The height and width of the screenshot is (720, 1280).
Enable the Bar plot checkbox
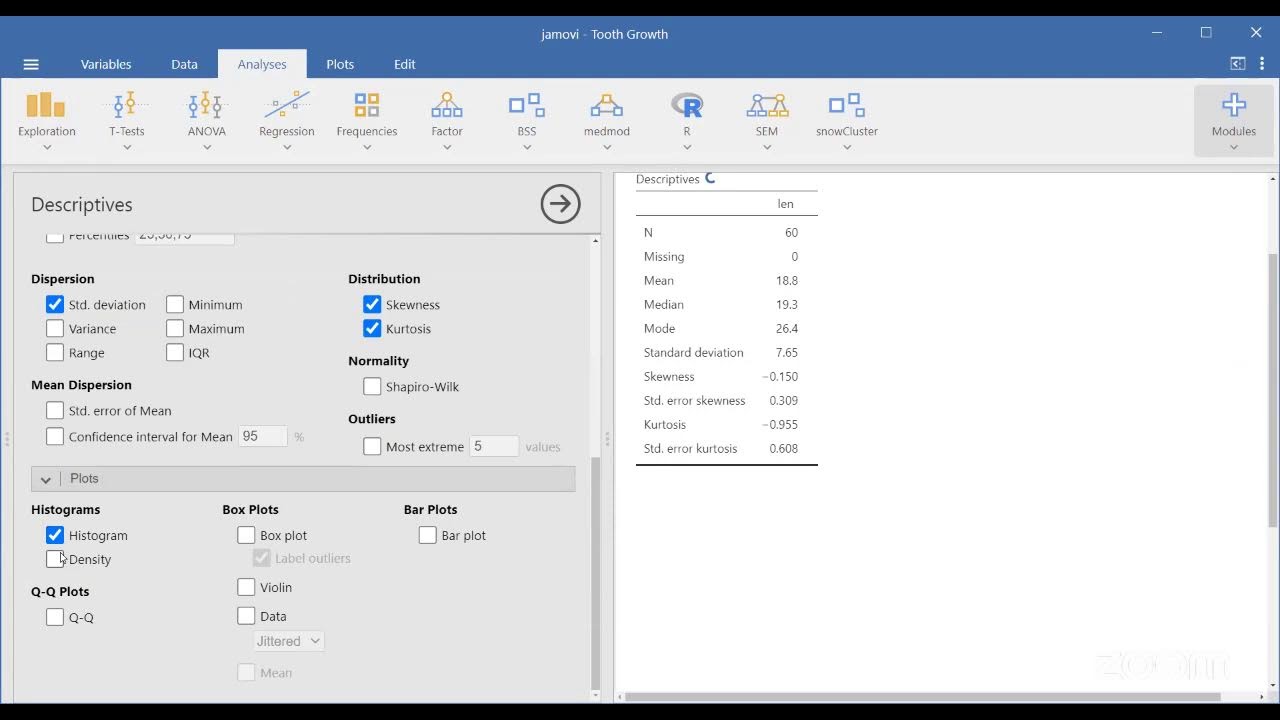428,536
